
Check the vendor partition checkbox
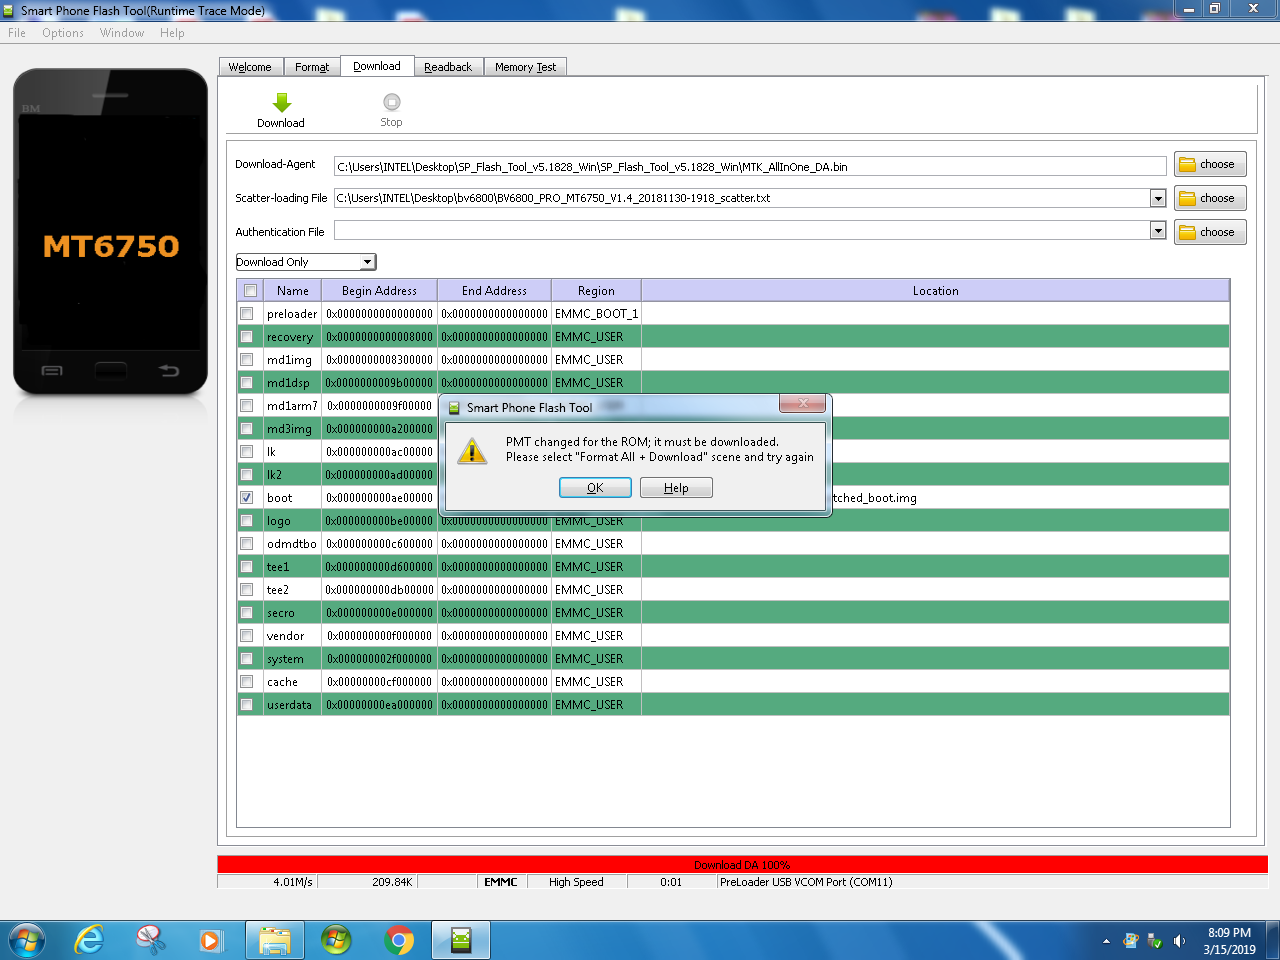(246, 636)
